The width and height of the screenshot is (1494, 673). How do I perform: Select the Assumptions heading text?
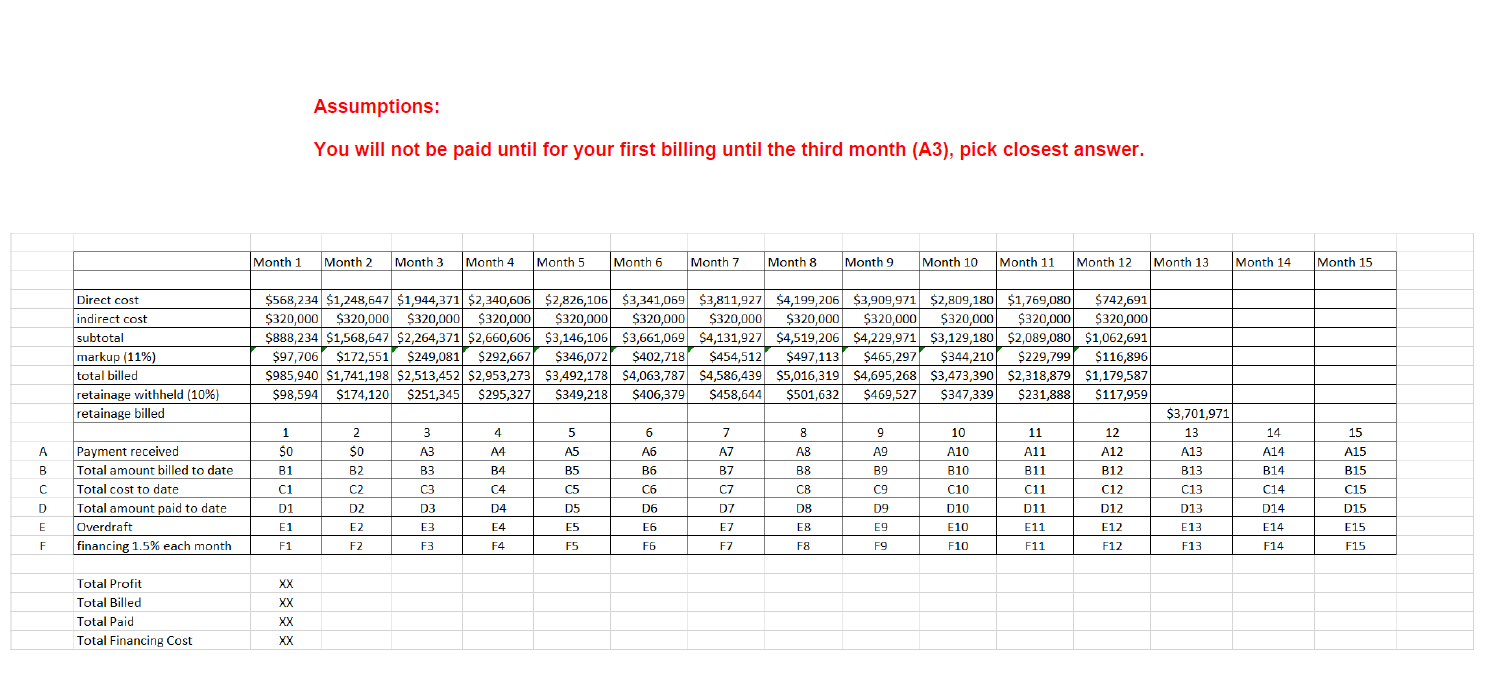click(x=375, y=106)
